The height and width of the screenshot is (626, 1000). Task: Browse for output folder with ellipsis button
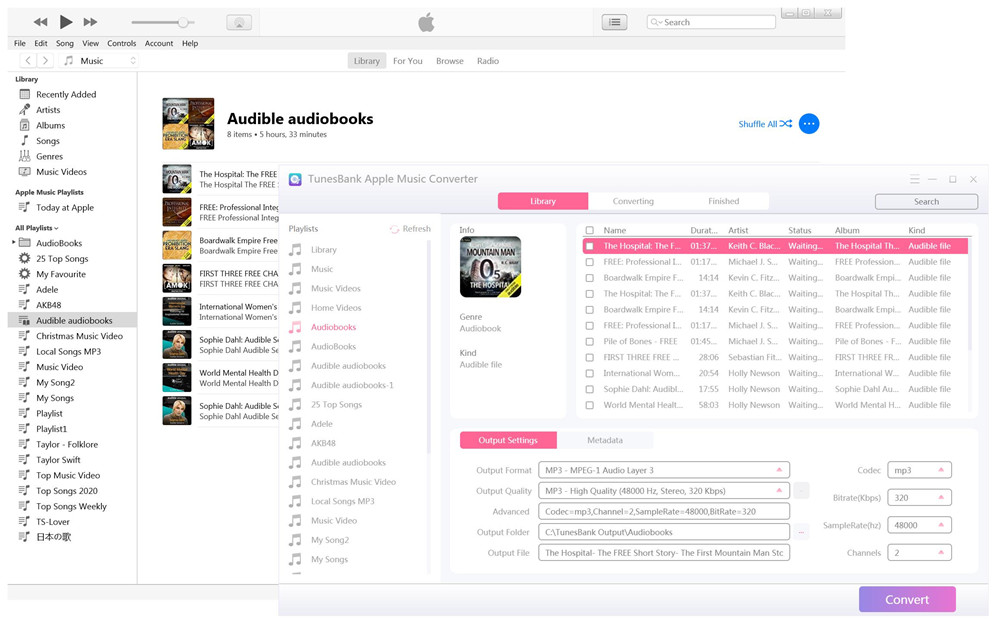click(801, 532)
